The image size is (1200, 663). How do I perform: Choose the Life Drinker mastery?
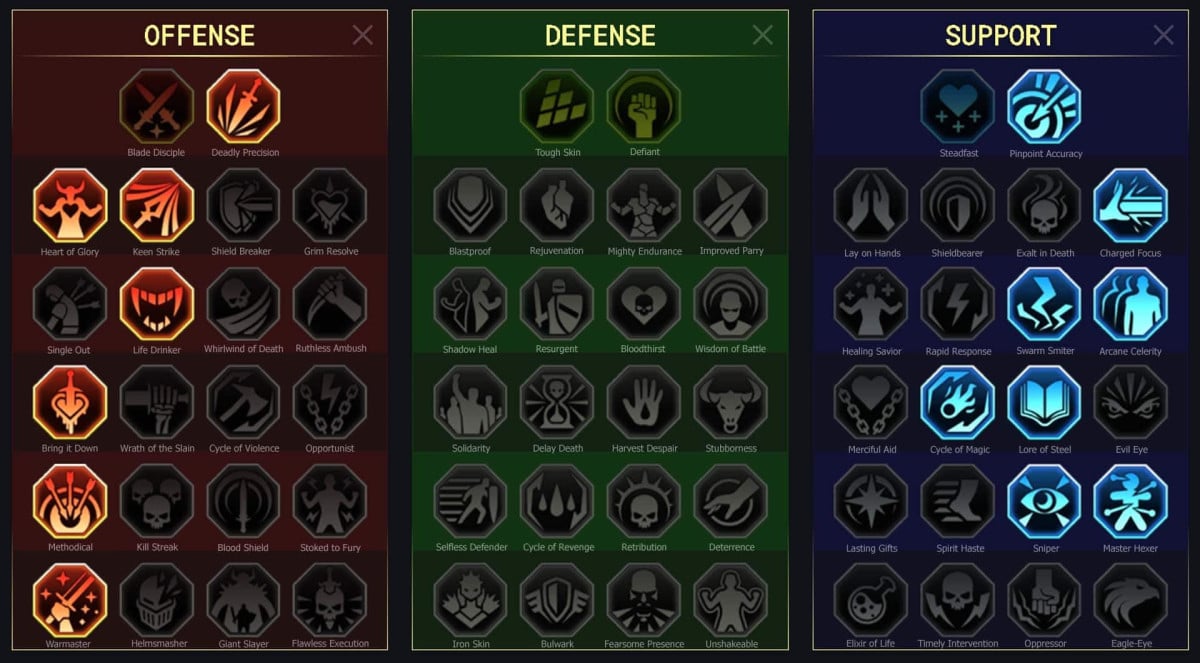pyautogui.click(x=156, y=303)
